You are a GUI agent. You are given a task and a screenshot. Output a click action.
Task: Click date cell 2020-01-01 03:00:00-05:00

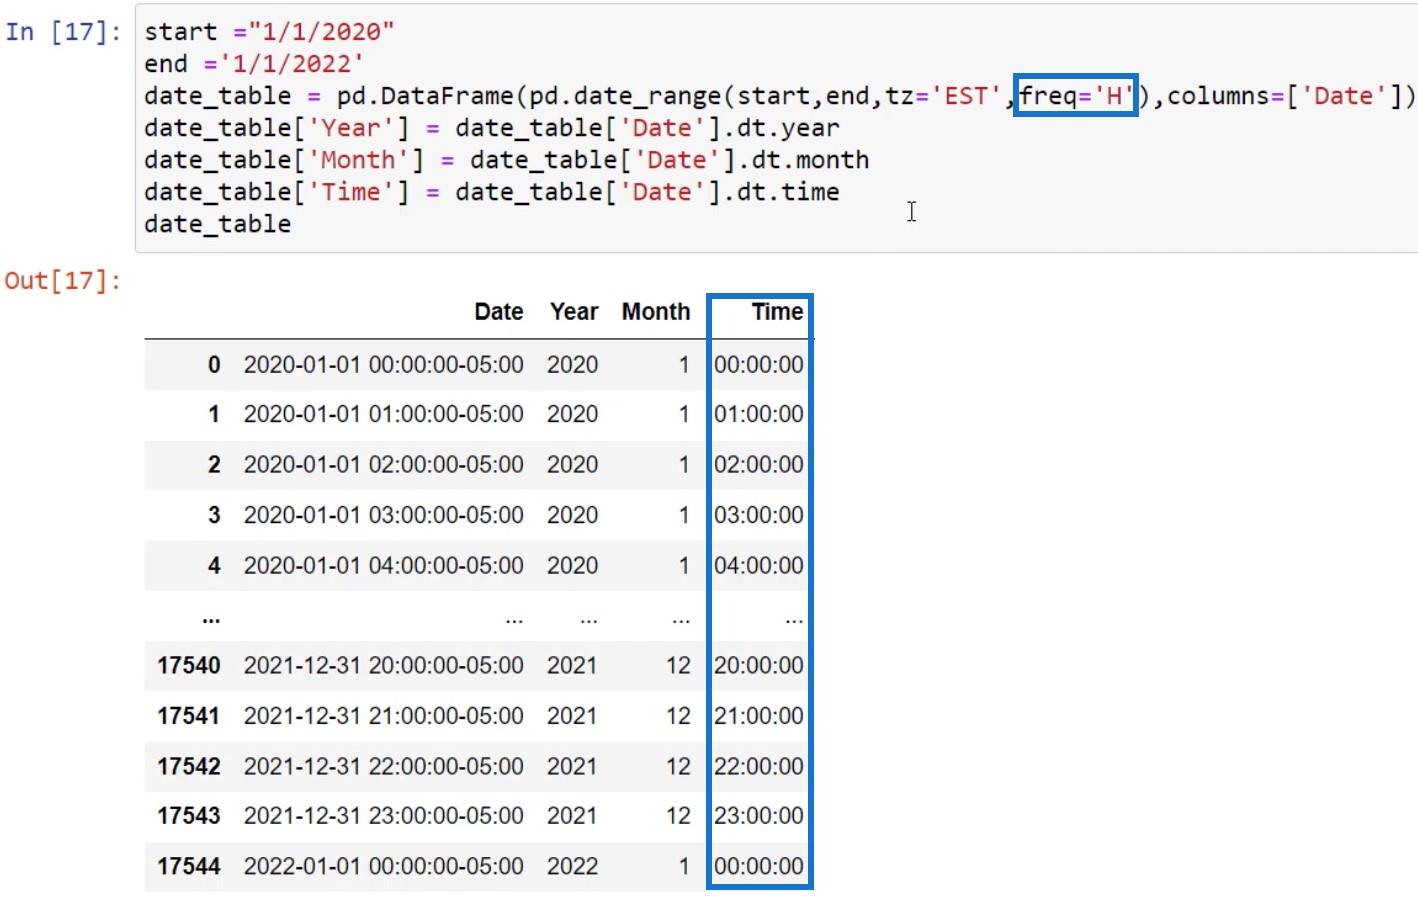pos(384,515)
